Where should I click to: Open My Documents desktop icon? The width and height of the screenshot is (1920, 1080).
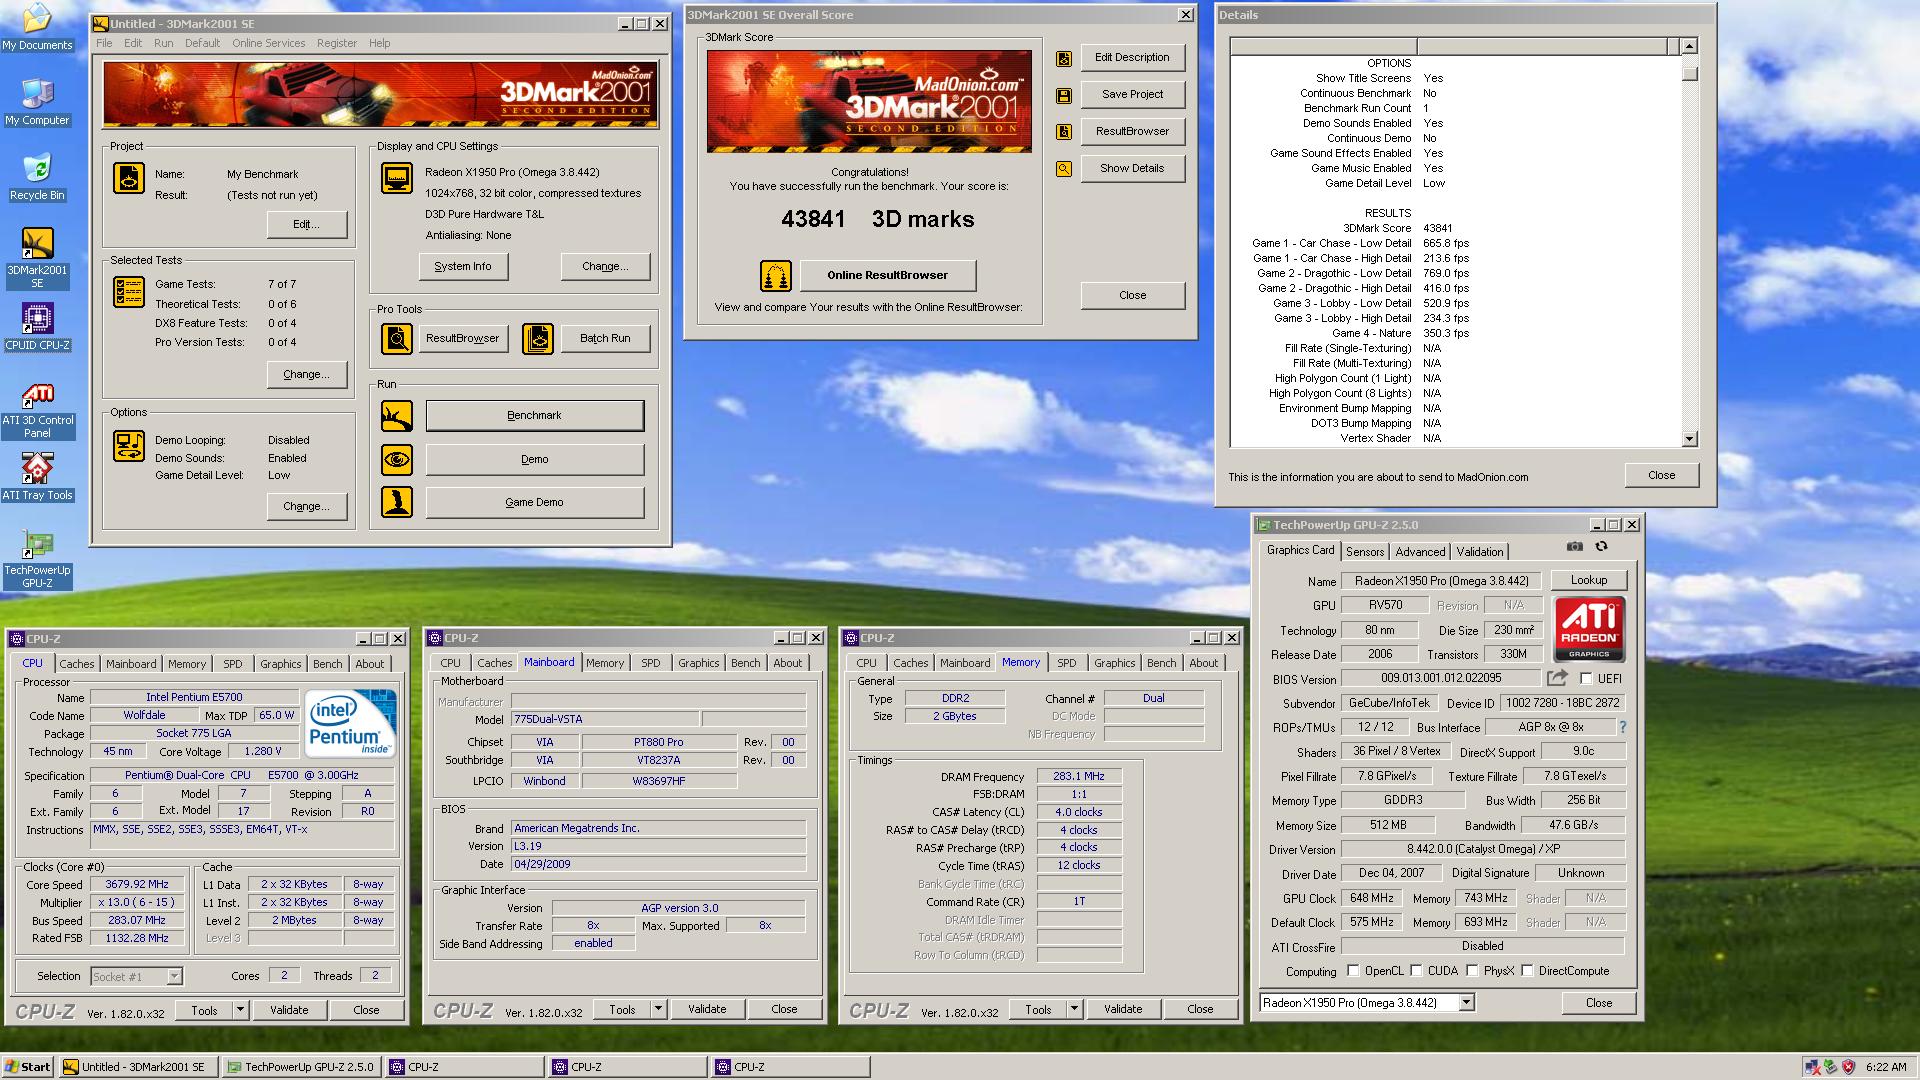coord(37,27)
